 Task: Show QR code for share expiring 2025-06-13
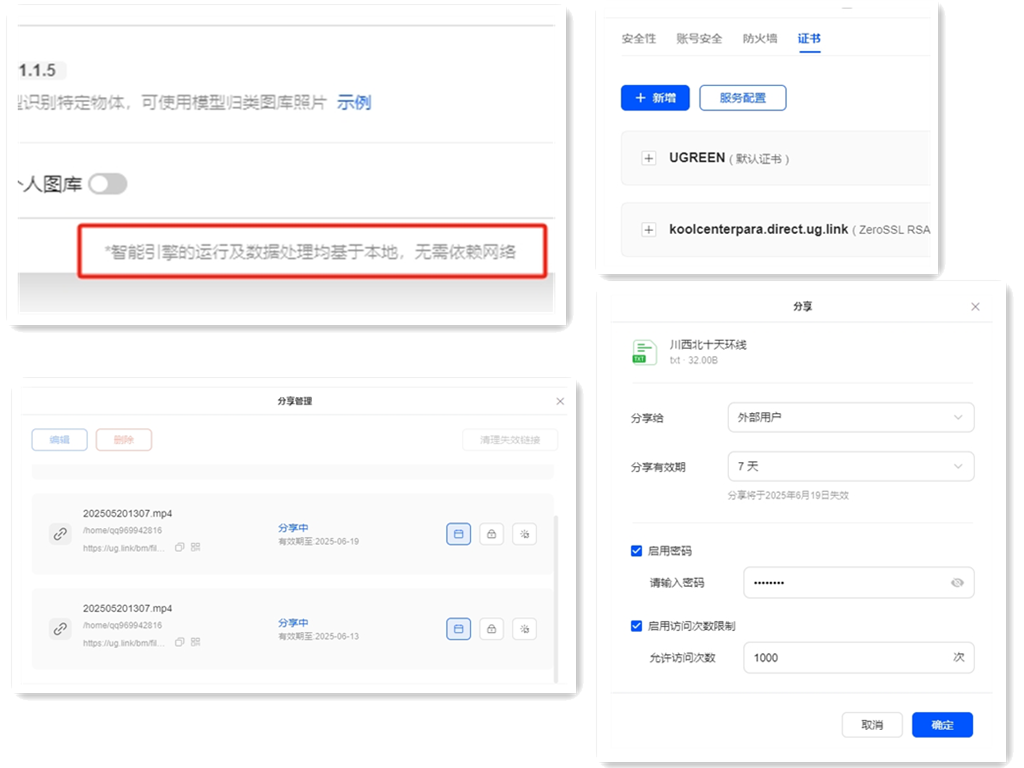(196, 642)
